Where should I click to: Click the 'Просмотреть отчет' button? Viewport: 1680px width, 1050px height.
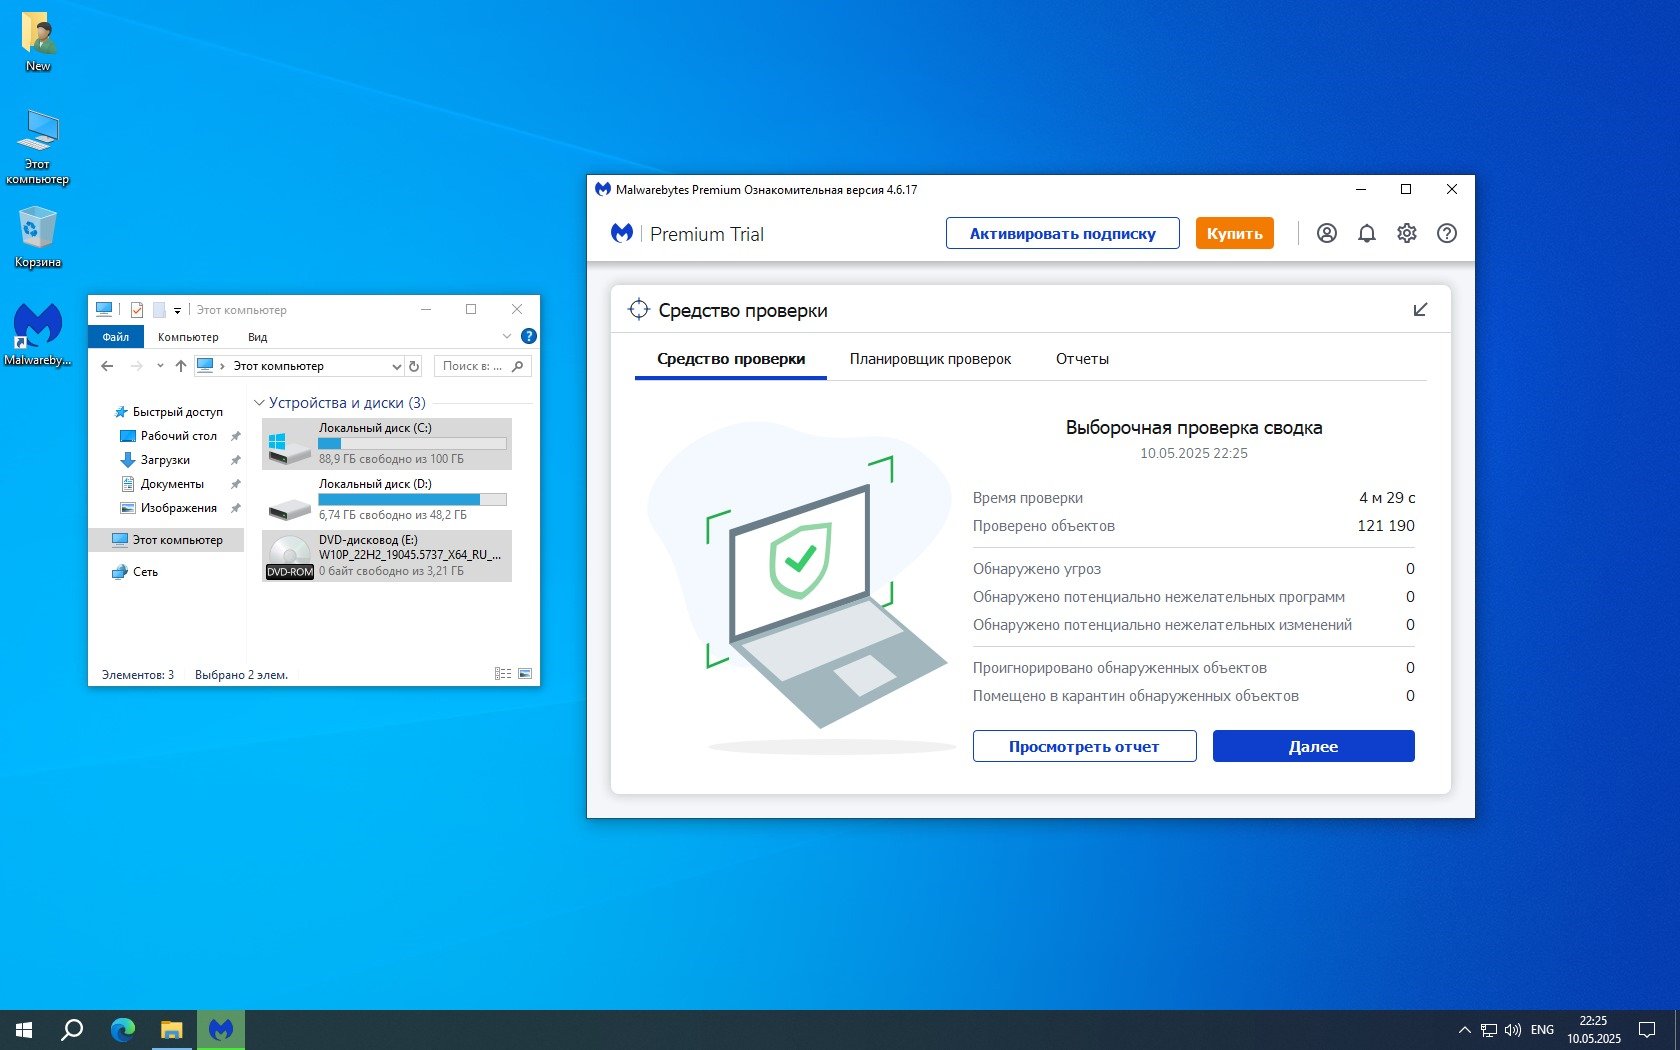[x=1084, y=746]
